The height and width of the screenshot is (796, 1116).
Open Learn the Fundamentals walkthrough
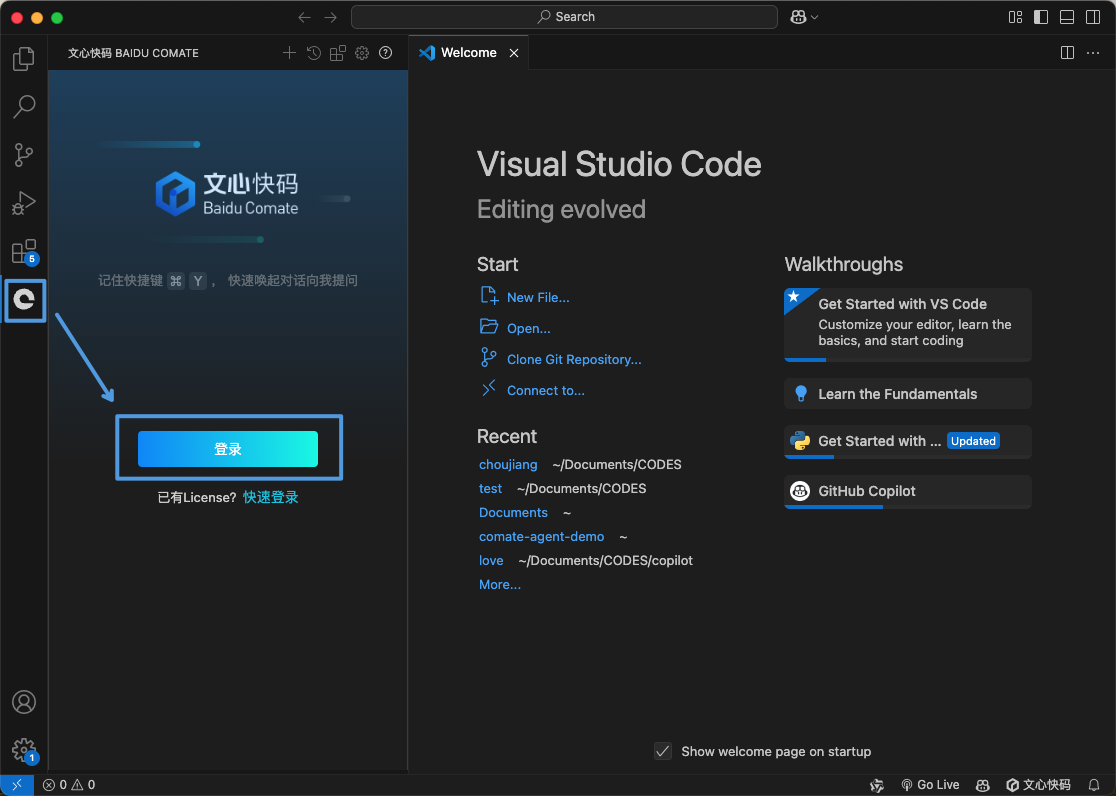coord(907,394)
